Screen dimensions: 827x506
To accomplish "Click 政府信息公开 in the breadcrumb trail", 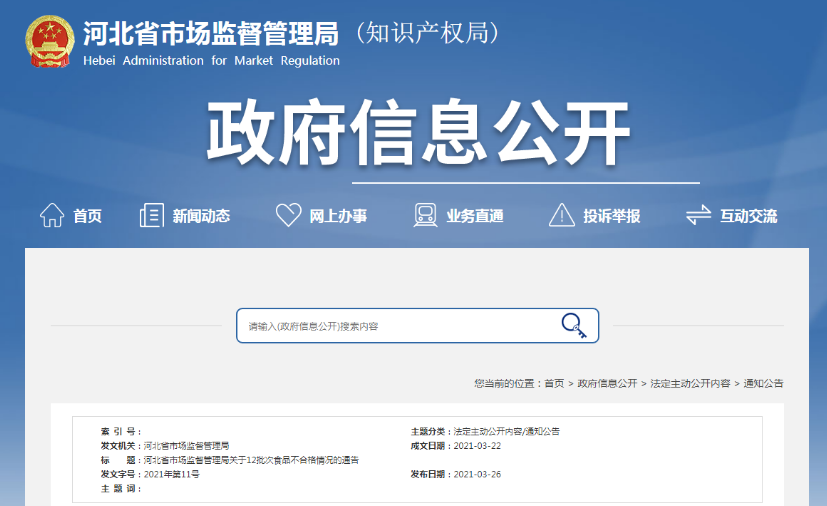I will click(x=607, y=384).
